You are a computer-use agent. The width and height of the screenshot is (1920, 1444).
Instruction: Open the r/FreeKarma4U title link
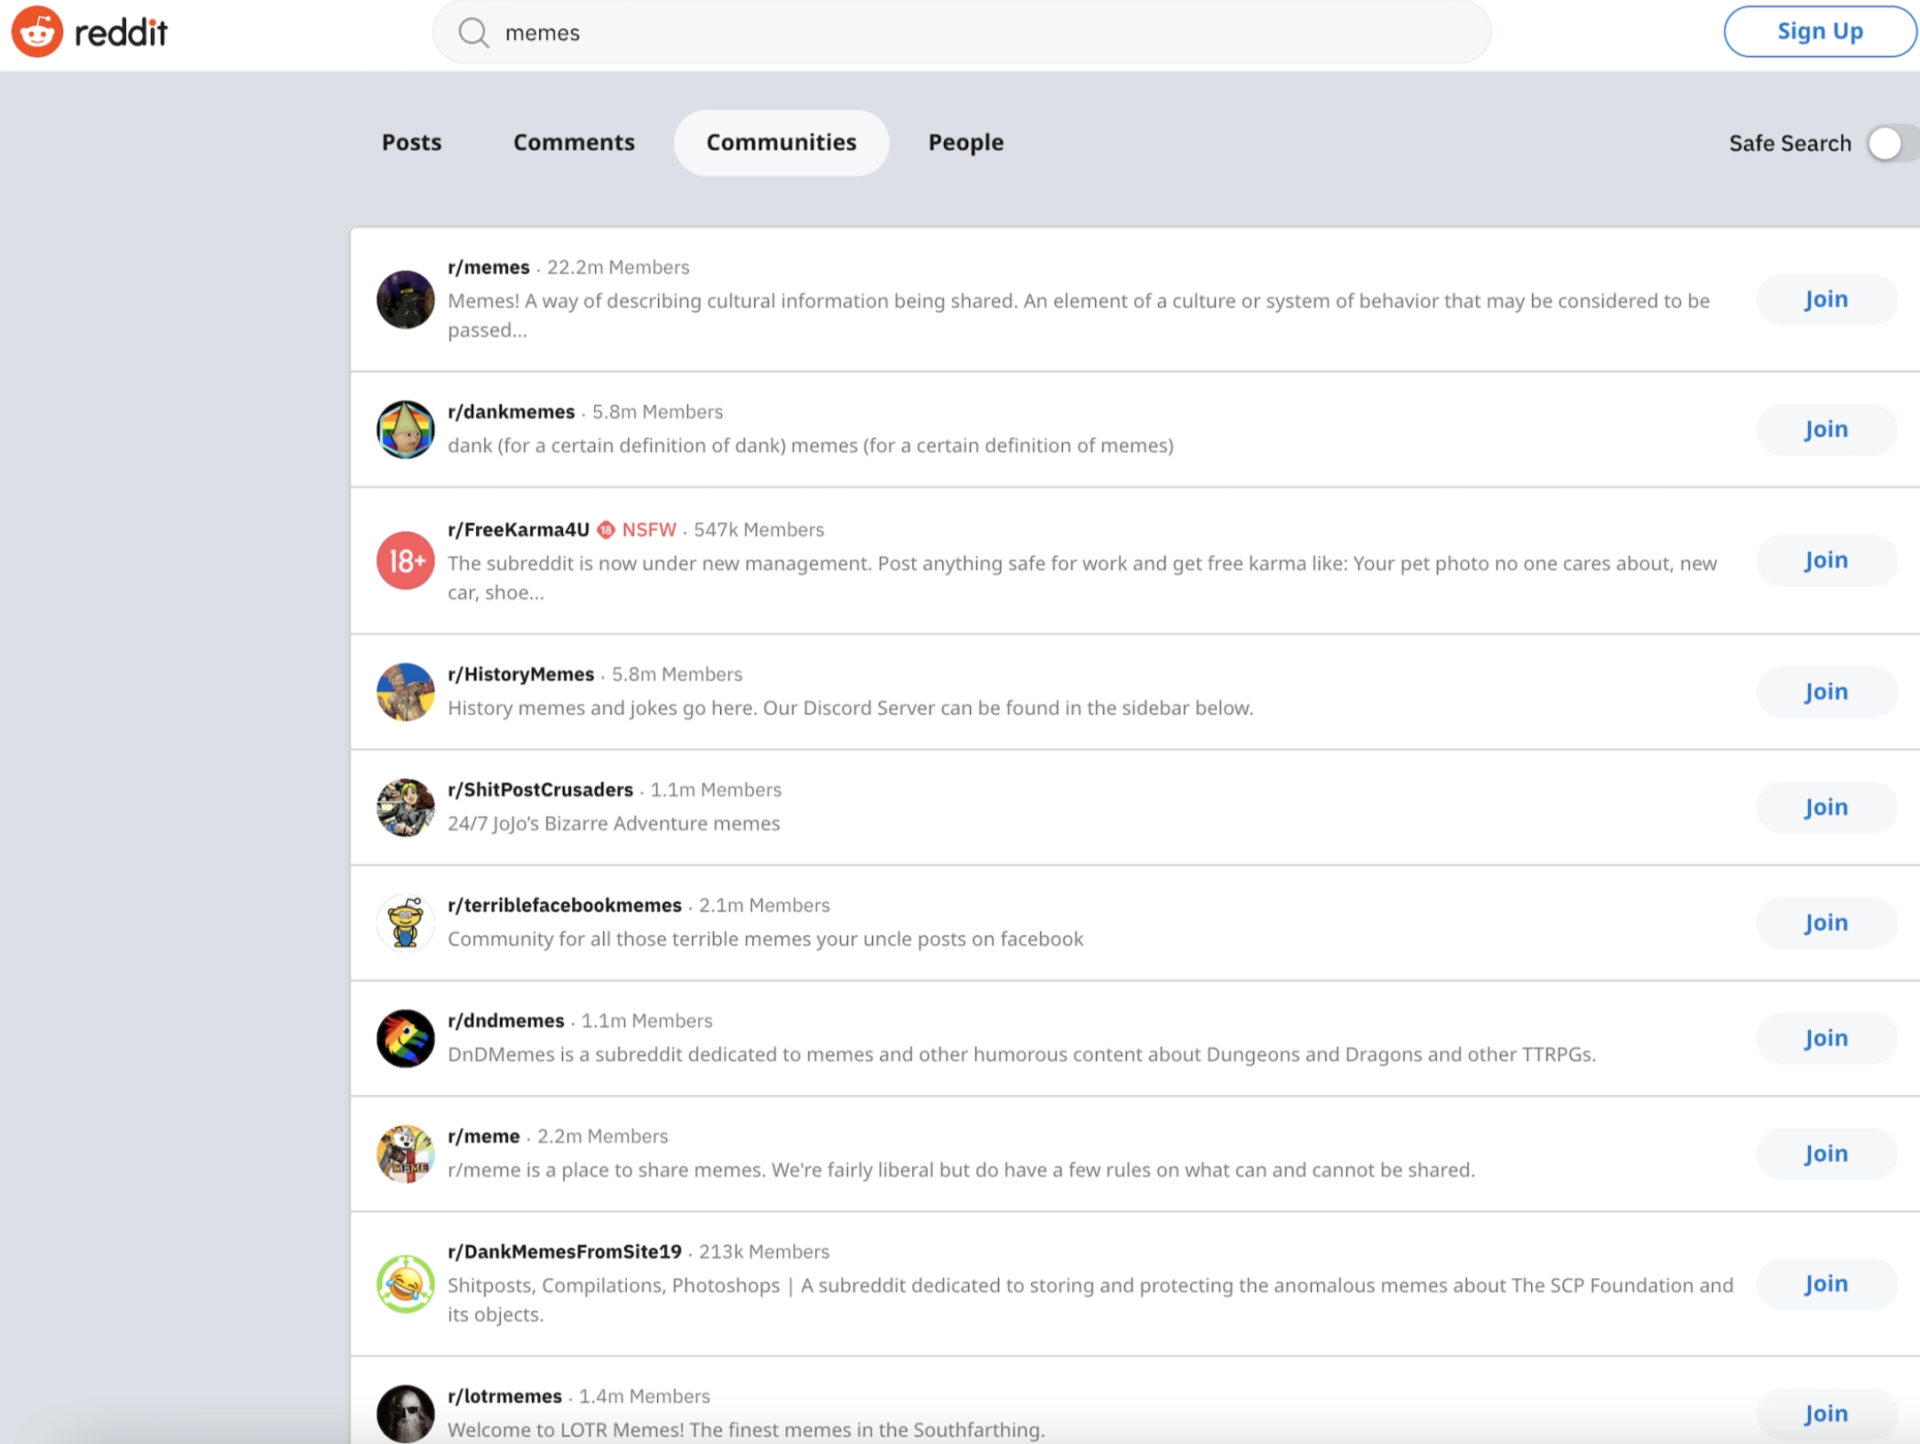coord(518,530)
